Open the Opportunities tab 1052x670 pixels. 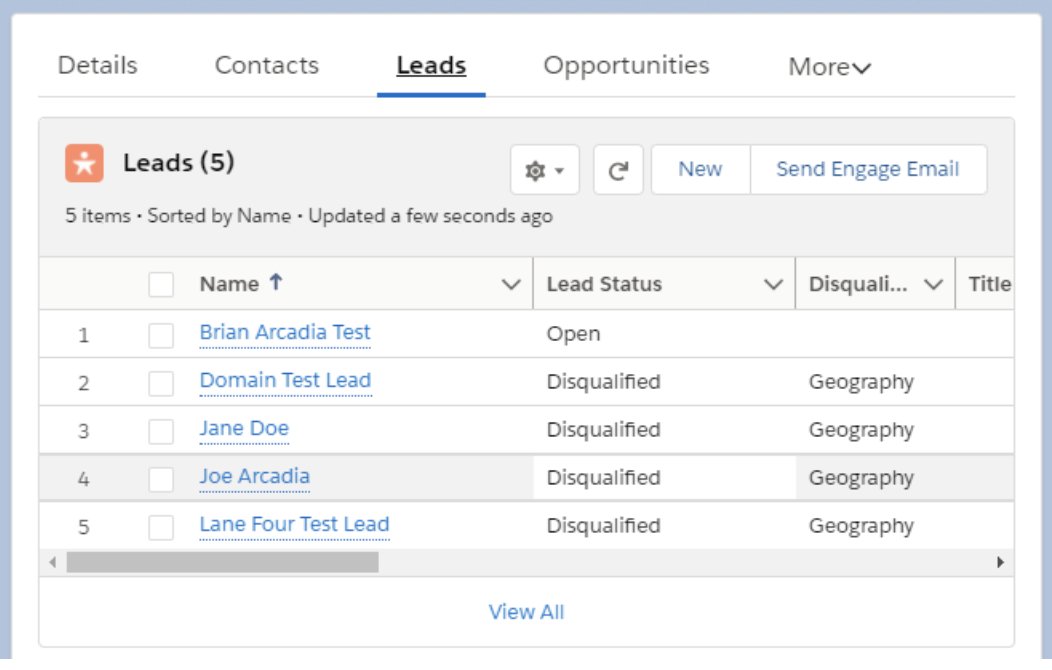(x=626, y=66)
